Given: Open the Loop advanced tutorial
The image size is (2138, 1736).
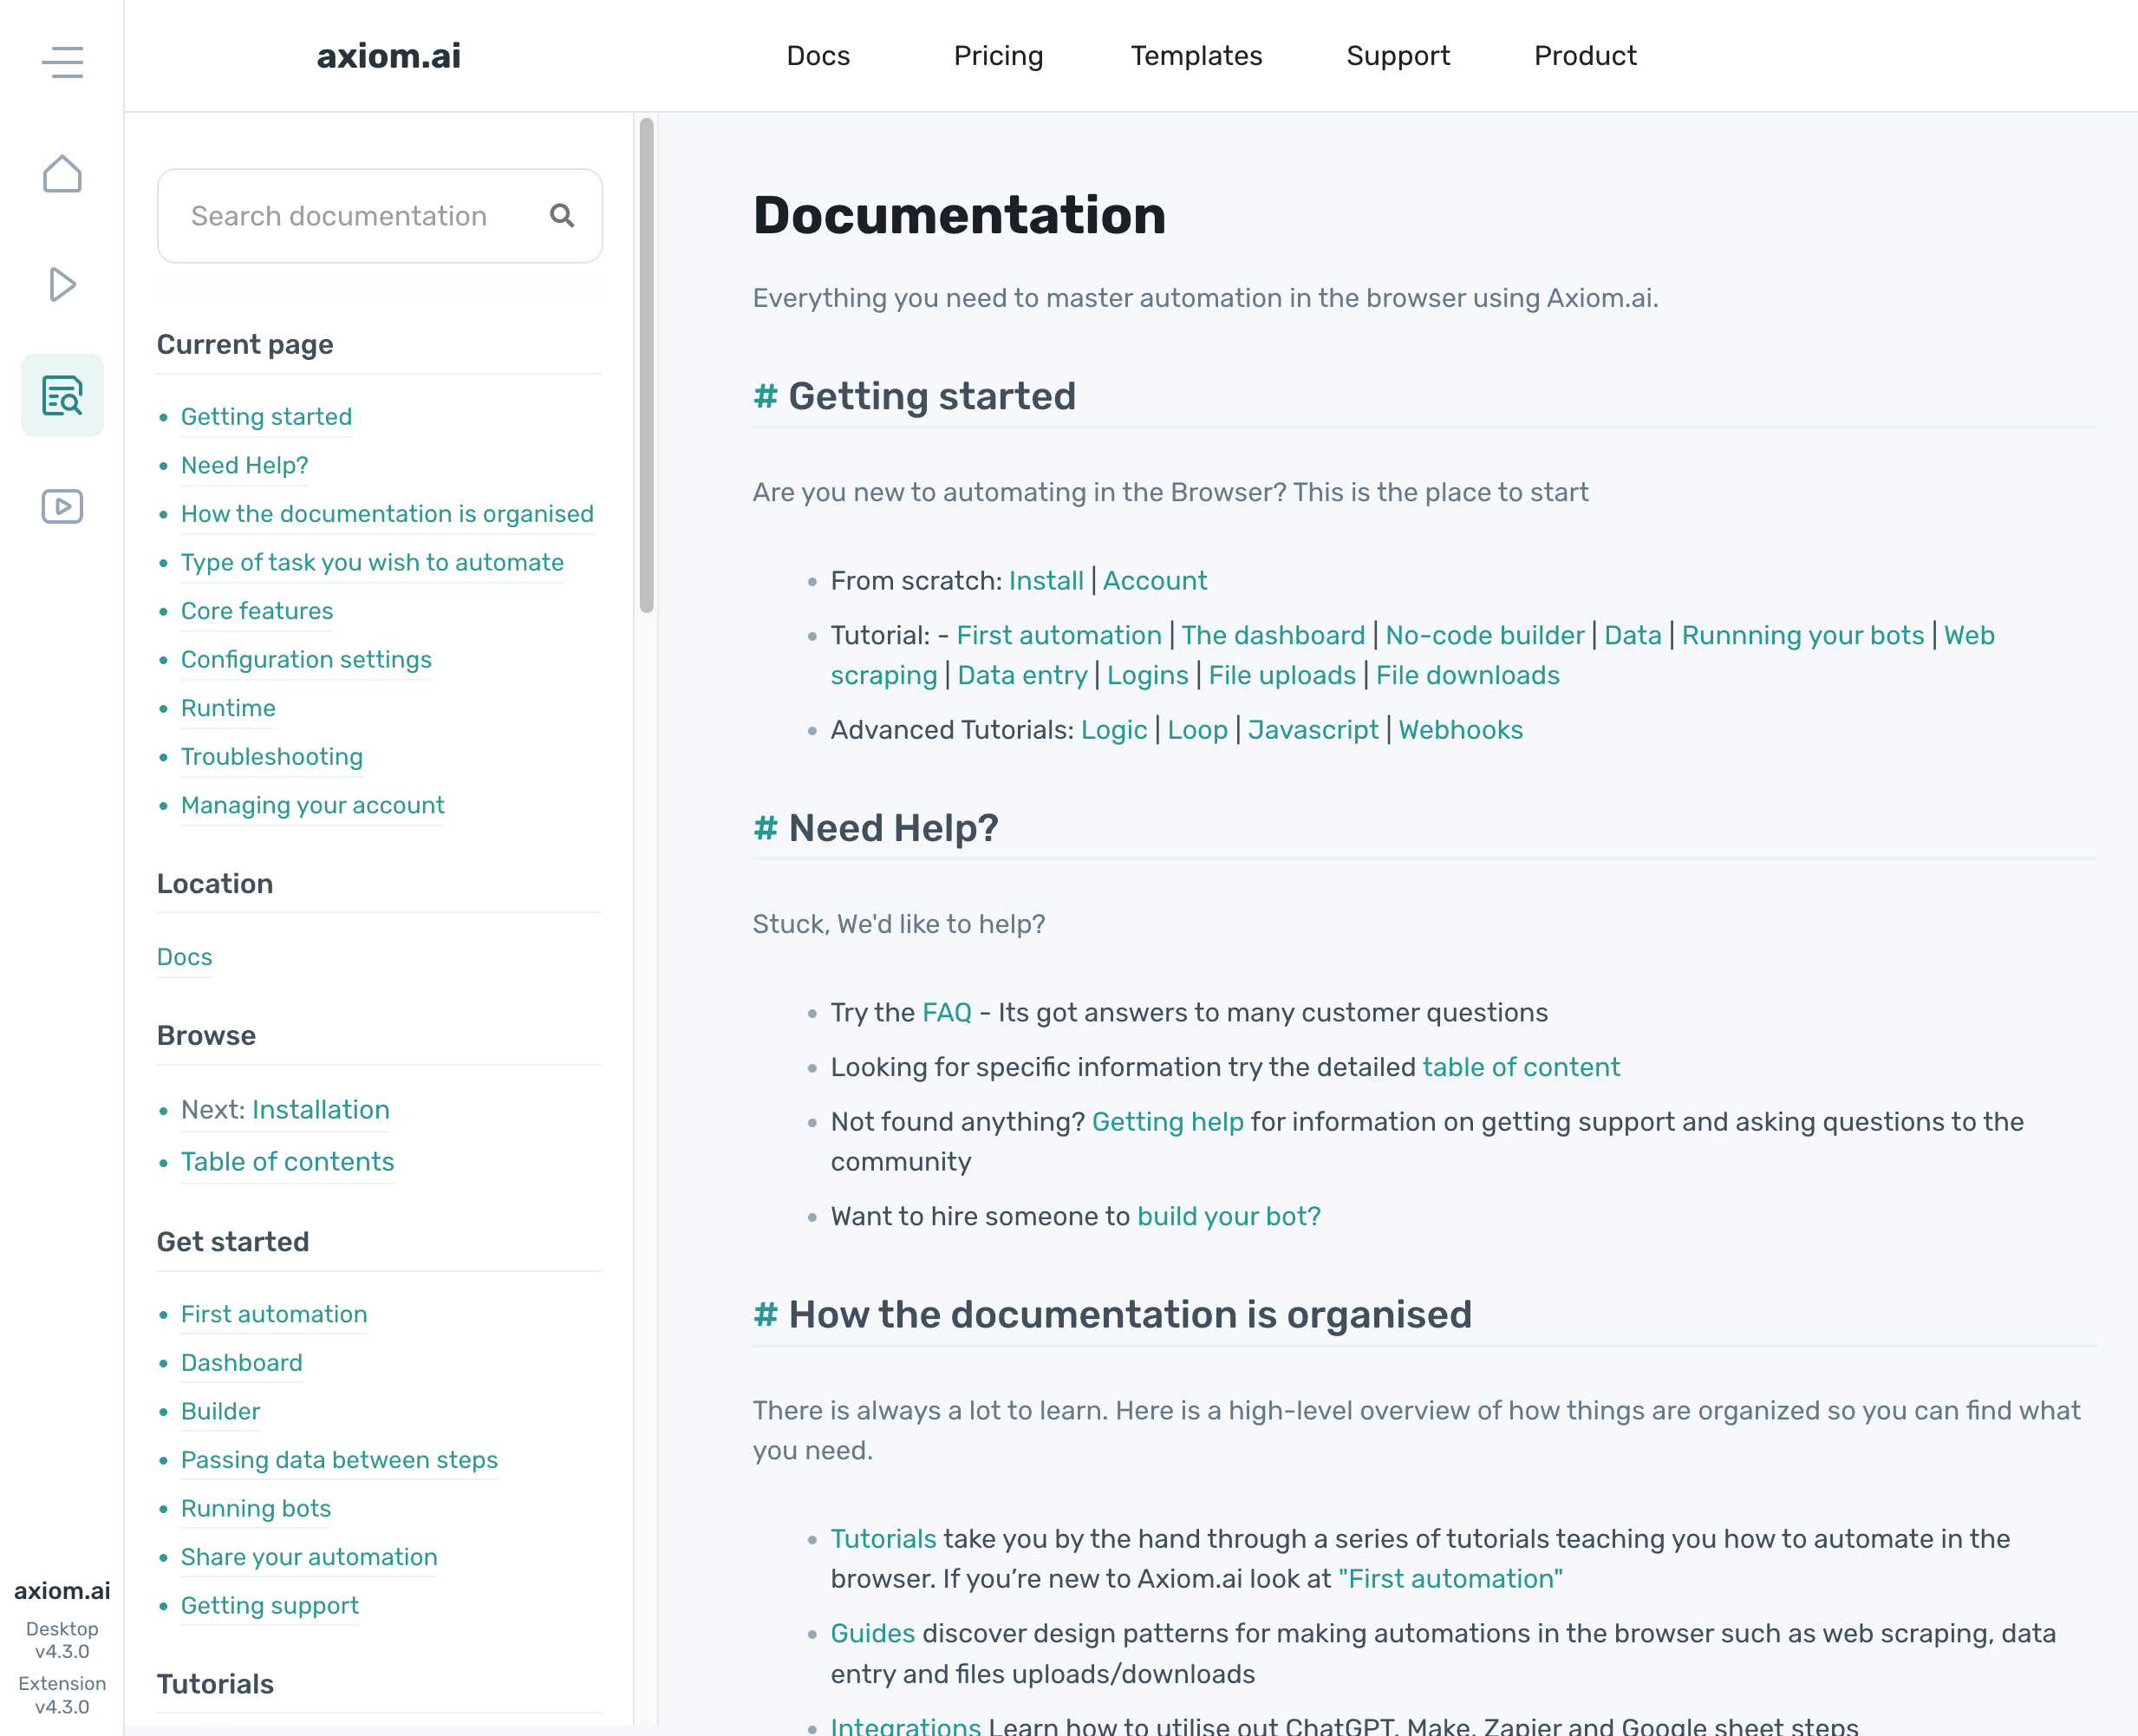Looking at the screenshot, I should (1197, 730).
